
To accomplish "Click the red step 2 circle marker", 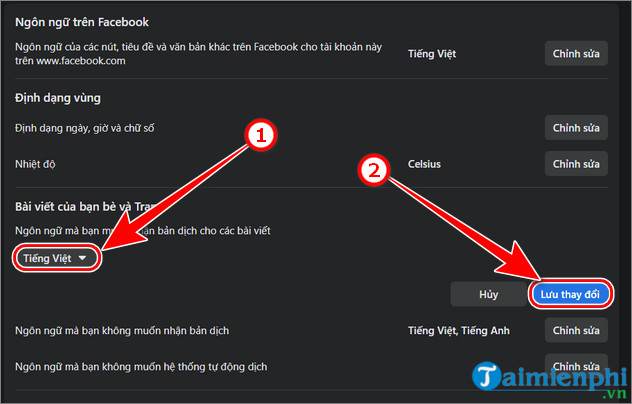I will coord(374,172).
